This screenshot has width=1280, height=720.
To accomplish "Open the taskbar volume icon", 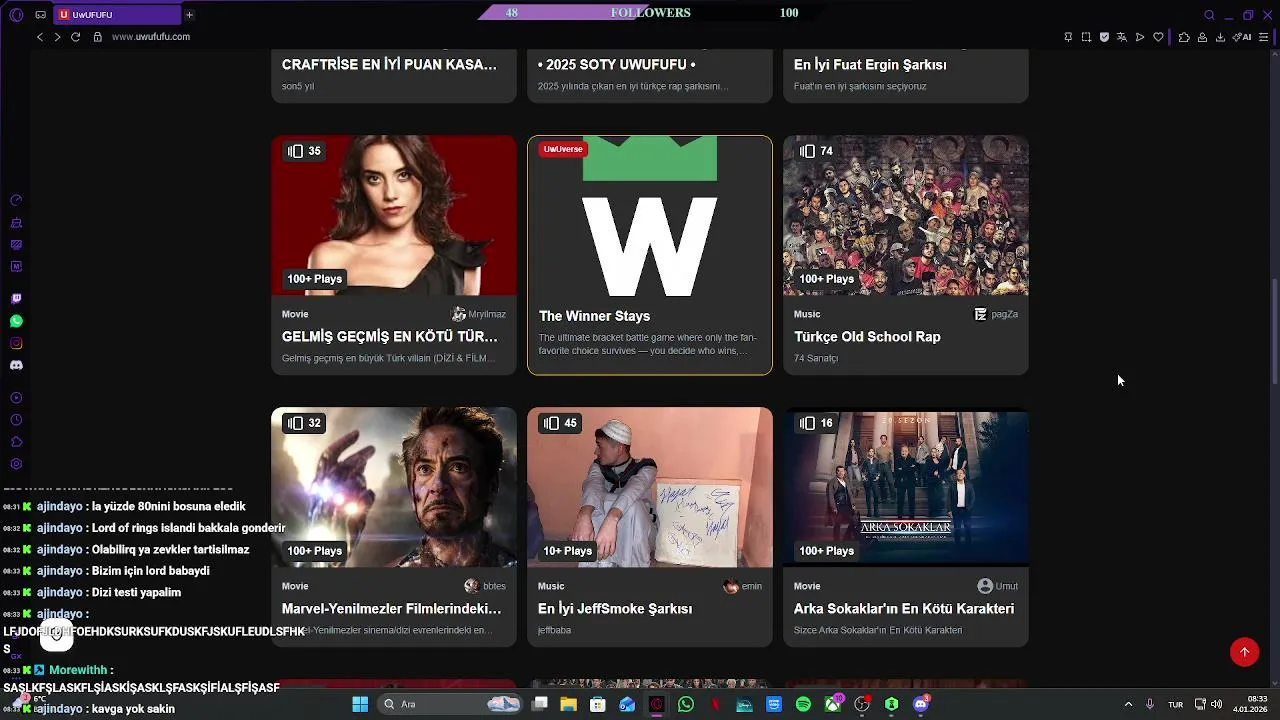I will [1217, 704].
